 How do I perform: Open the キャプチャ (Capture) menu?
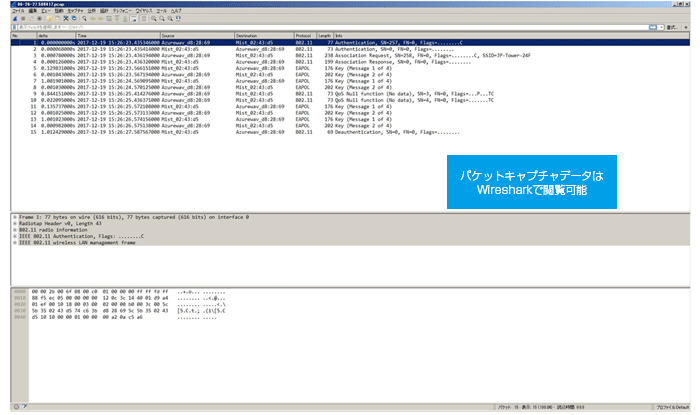pyautogui.click(x=75, y=11)
